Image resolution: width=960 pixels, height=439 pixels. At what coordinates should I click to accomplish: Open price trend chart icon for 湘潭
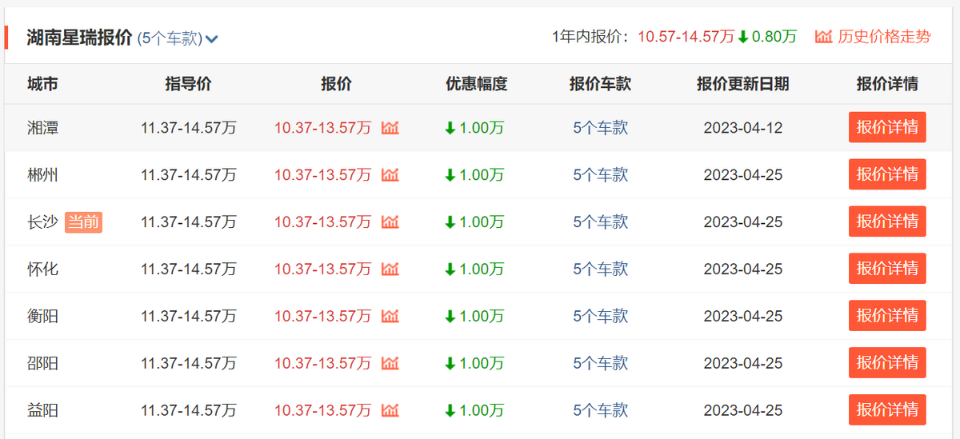point(390,128)
